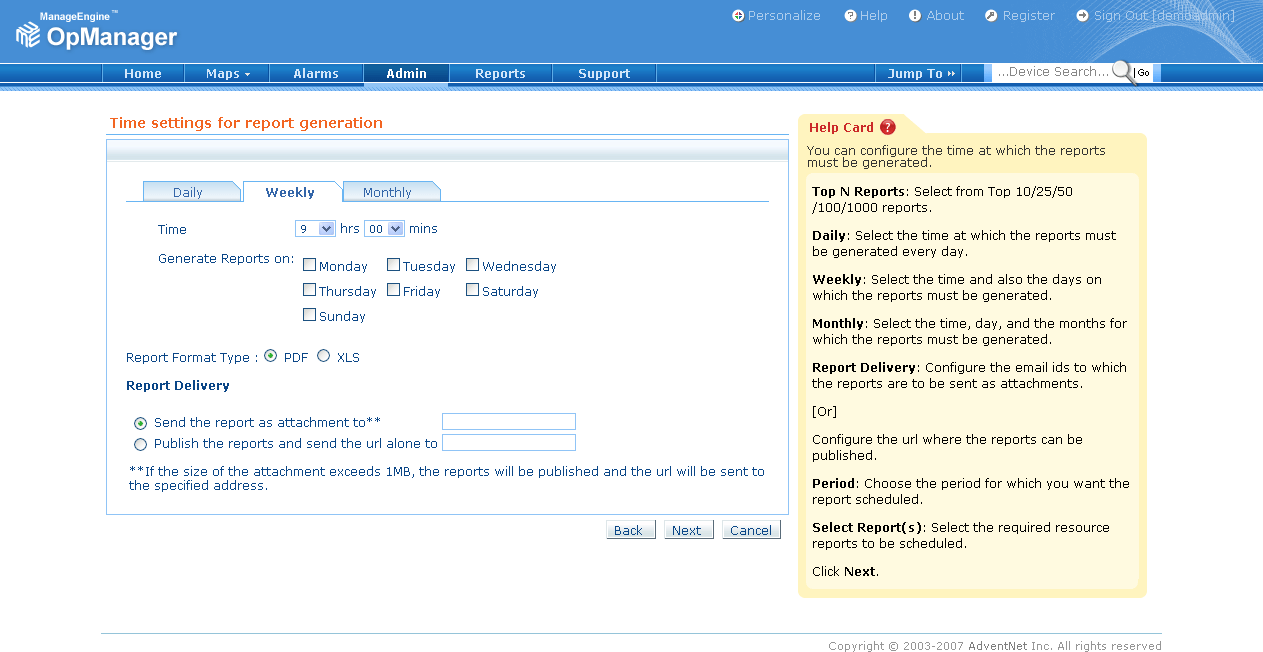Select the XLS report format radio

click(x=323, y=356)
